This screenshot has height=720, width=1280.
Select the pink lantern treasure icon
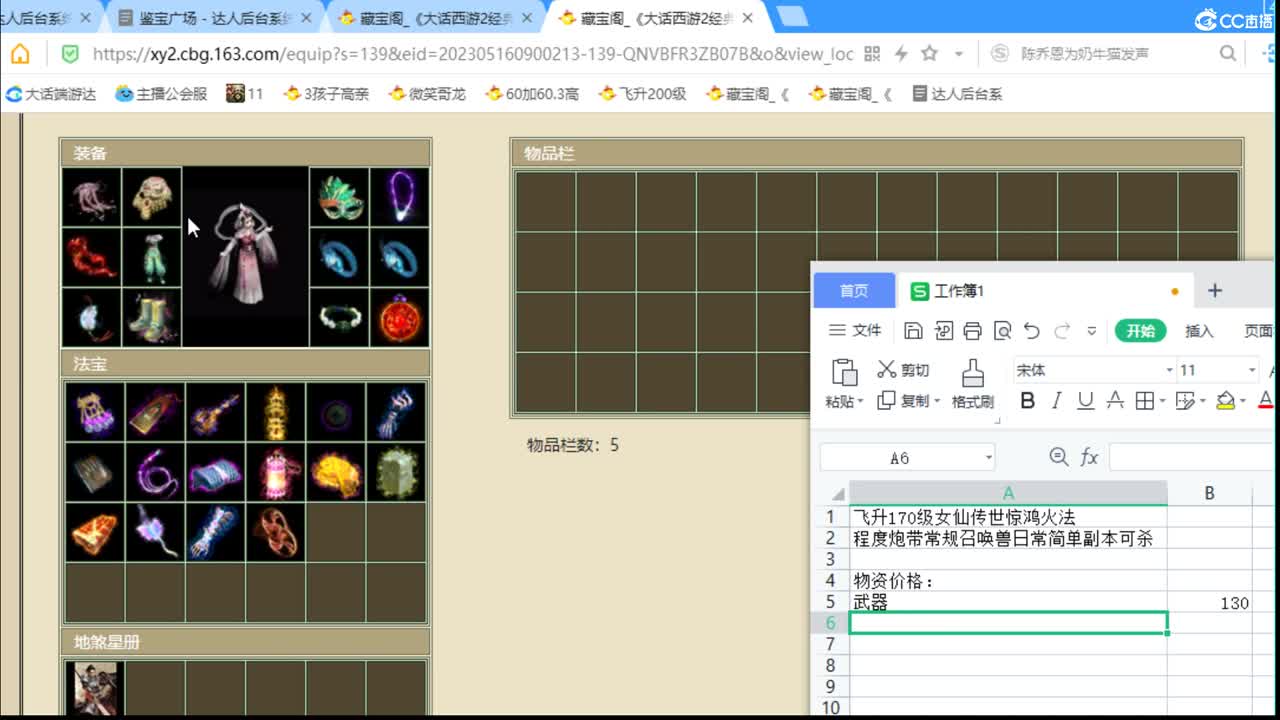tap(276, 472)
